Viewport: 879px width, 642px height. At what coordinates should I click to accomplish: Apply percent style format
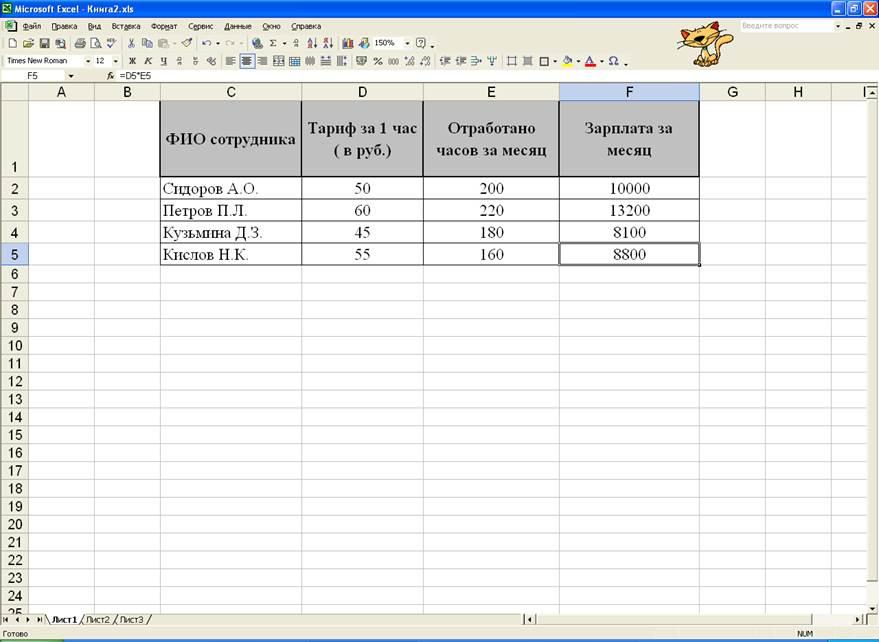[378, 61]
